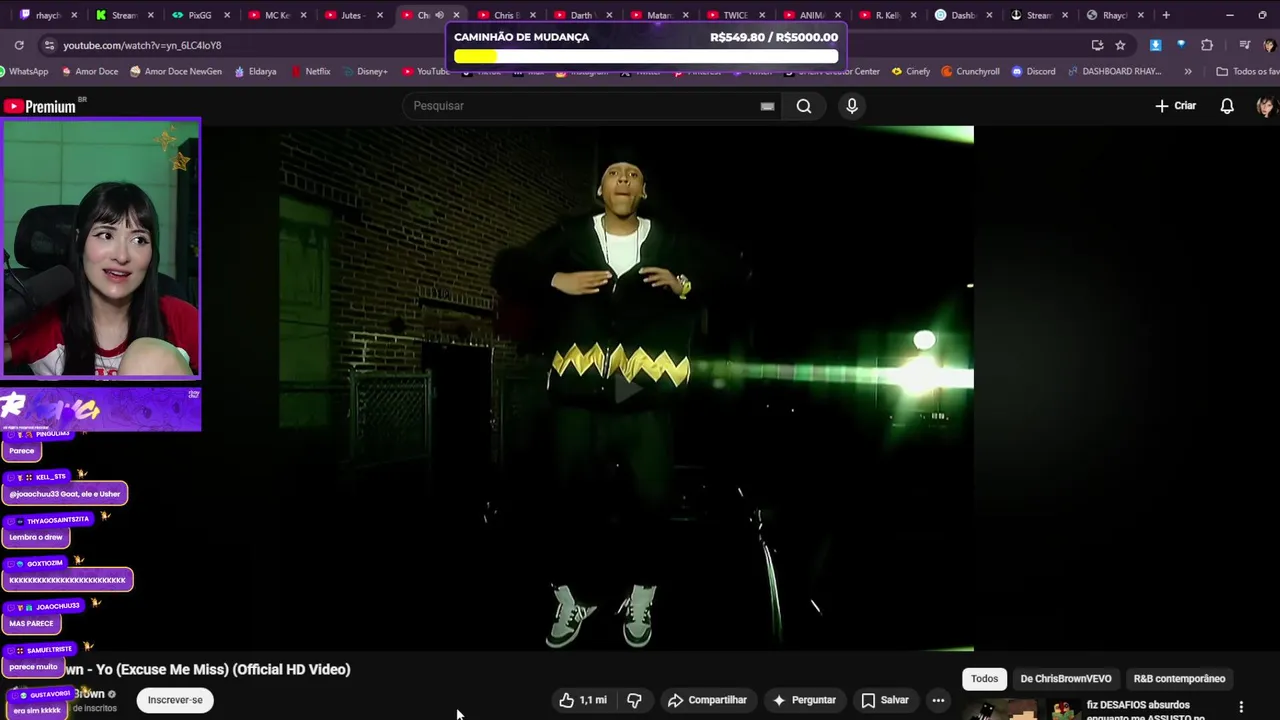The image size is (1280, 720).
Task: Open the browser downloads icon
Action: pos(1155,45)
